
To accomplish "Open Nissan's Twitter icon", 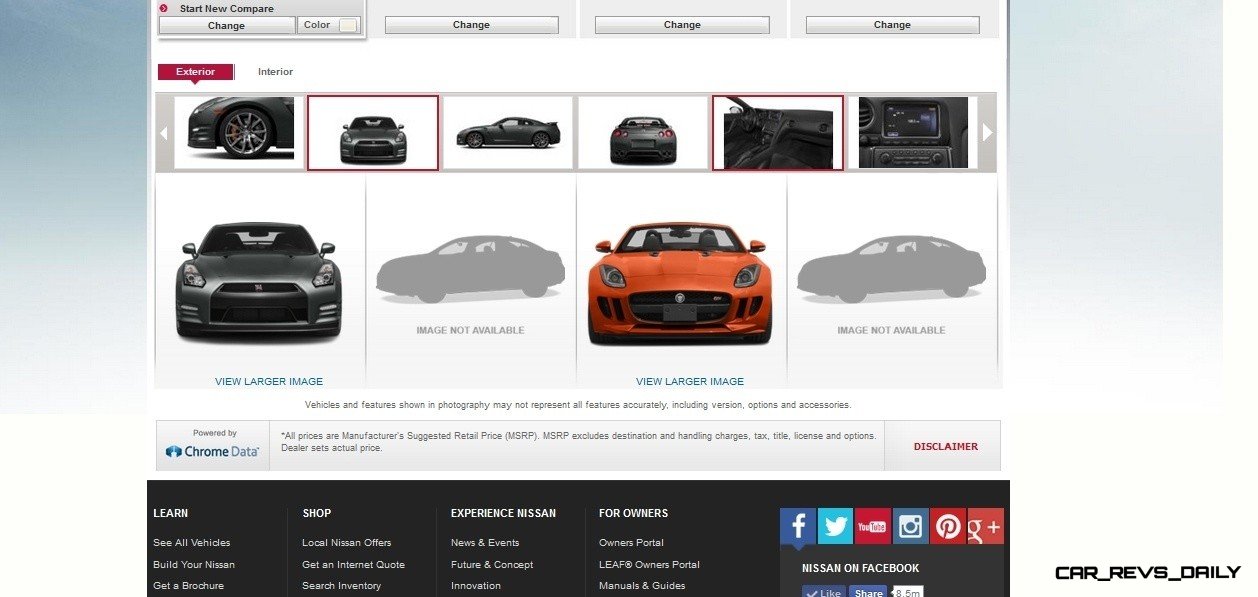I will 835,526.
